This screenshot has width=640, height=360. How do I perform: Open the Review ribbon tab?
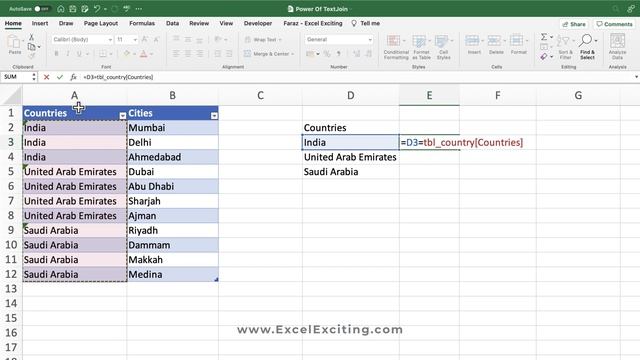coord(199,23)
